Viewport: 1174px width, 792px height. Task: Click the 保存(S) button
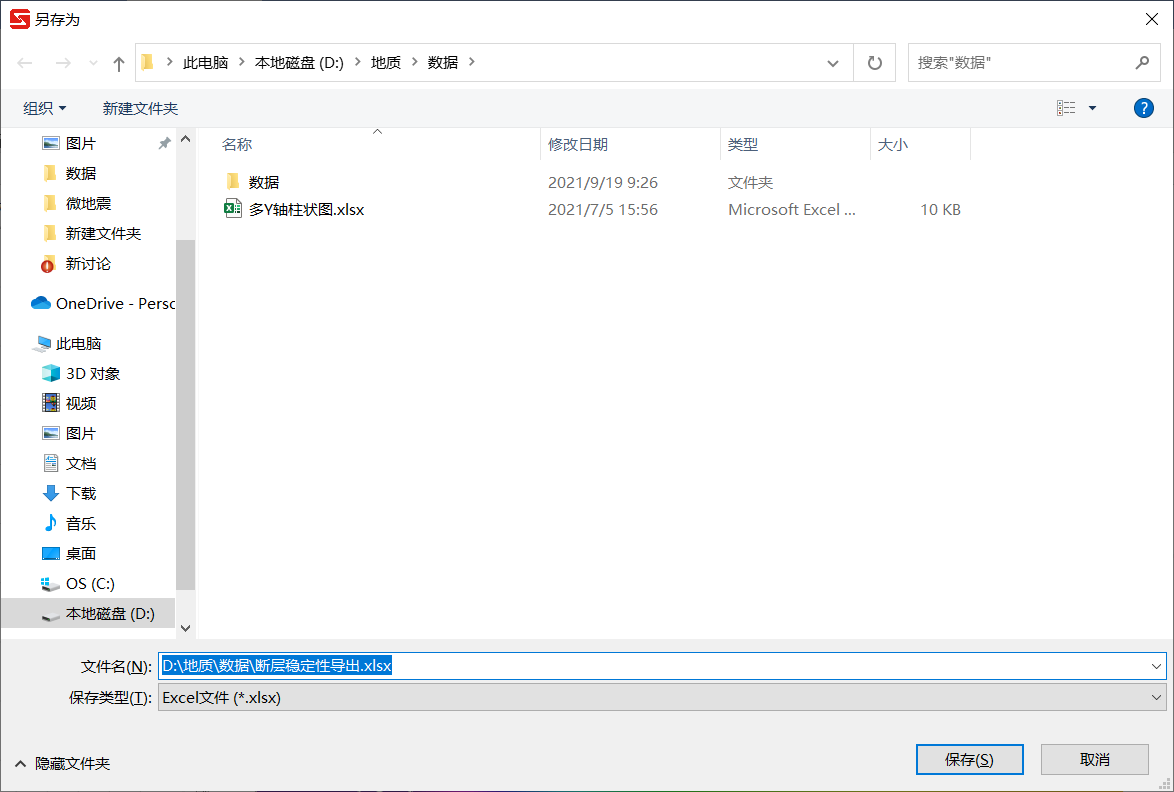point(969,760)
